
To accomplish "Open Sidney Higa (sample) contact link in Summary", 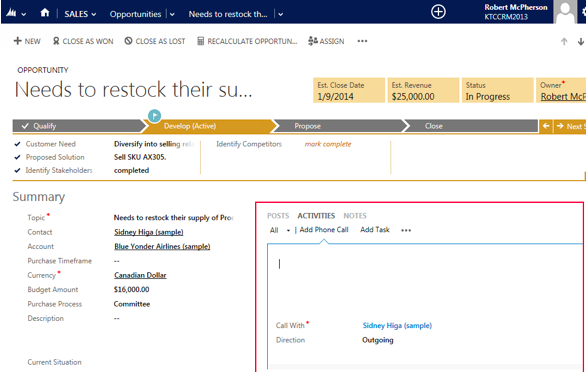I will 148,232.
